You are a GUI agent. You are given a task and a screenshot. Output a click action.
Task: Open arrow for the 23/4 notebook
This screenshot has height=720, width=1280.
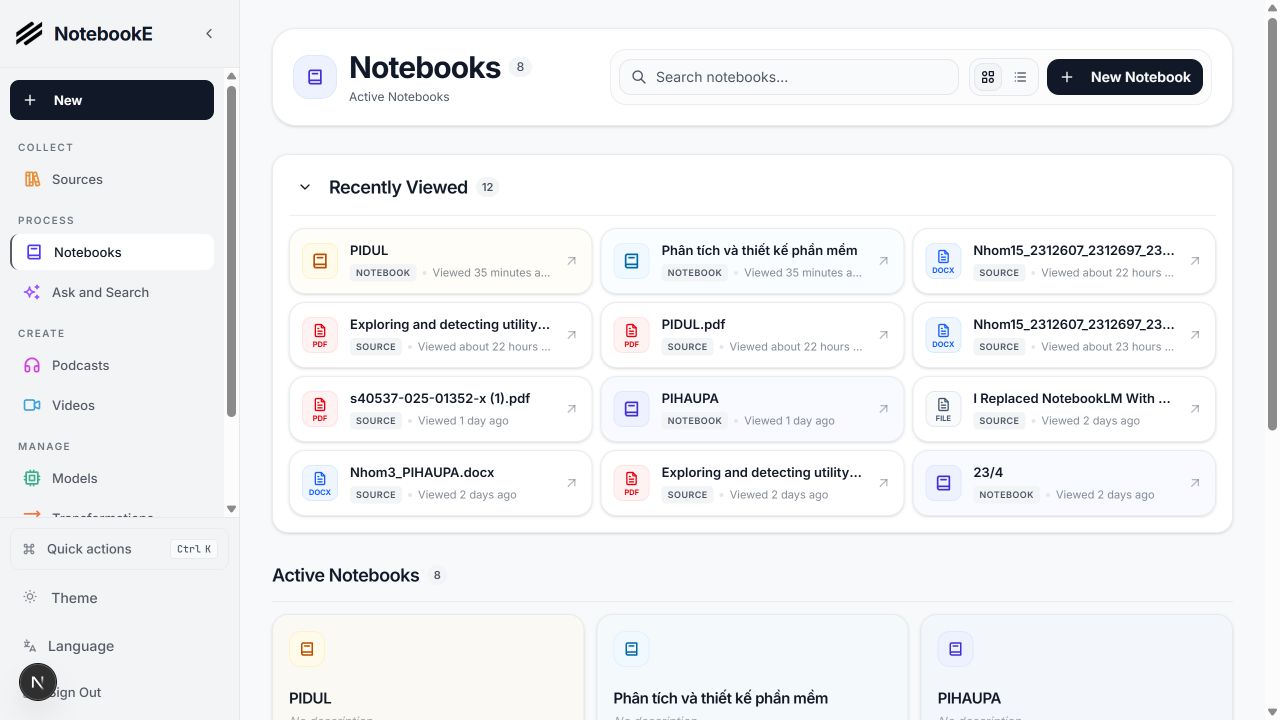(x=1195, y=483)
